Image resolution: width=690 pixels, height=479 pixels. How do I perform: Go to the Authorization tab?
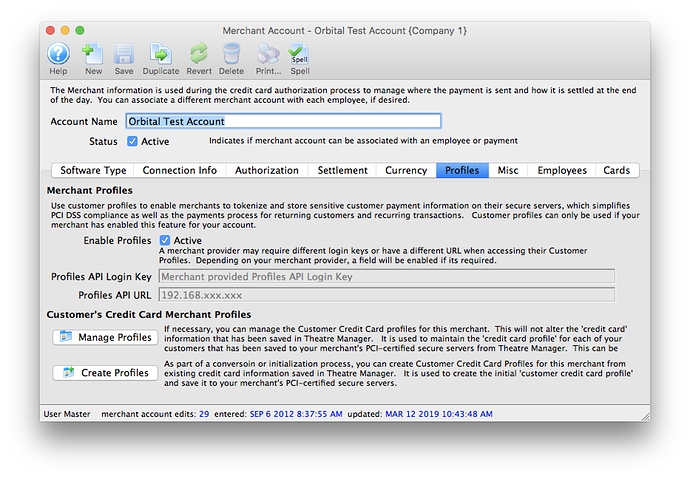(x=267, y=170)
